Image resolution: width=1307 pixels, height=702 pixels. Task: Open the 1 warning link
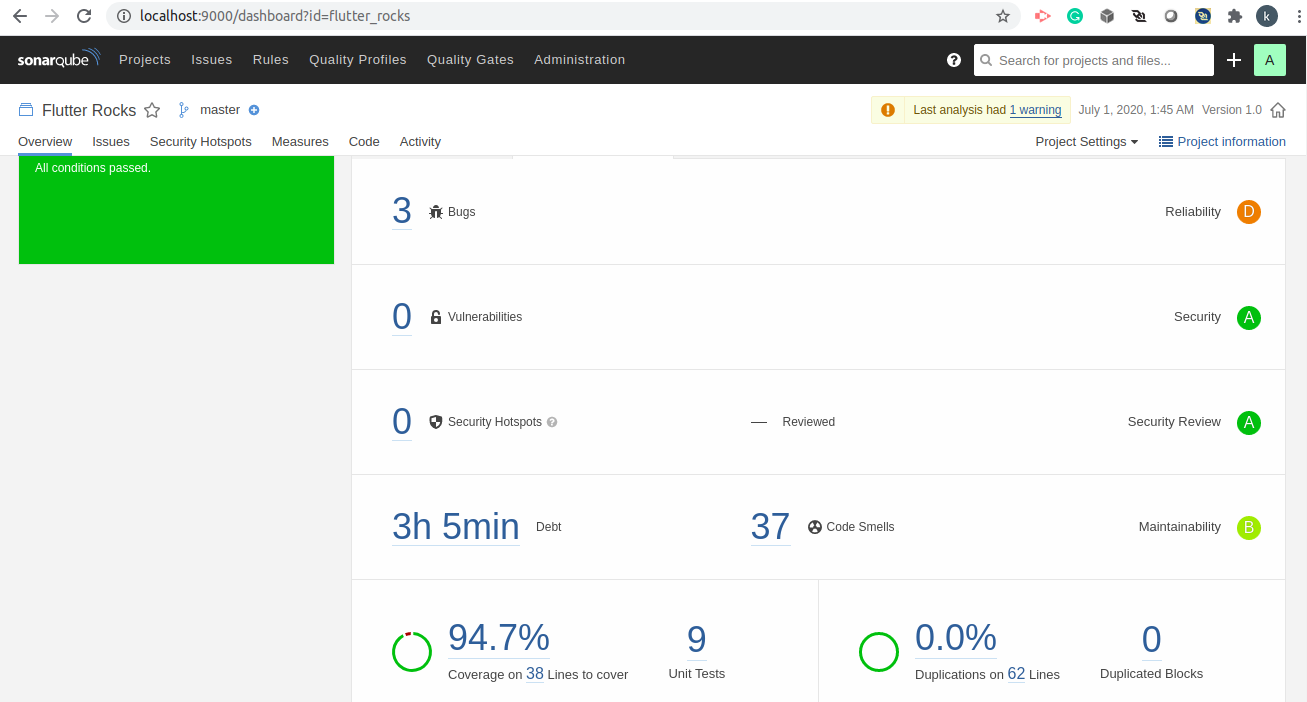click(1036, 110)
